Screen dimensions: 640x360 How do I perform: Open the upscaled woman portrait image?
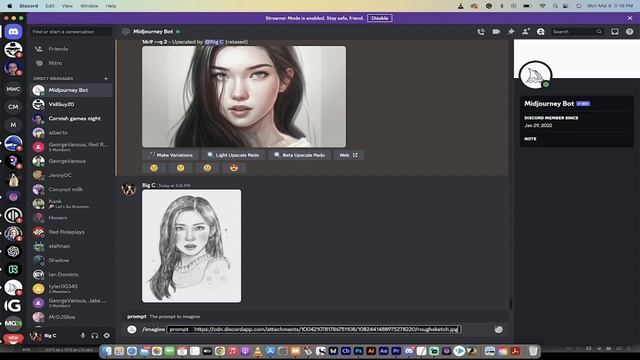coord(244,97)
